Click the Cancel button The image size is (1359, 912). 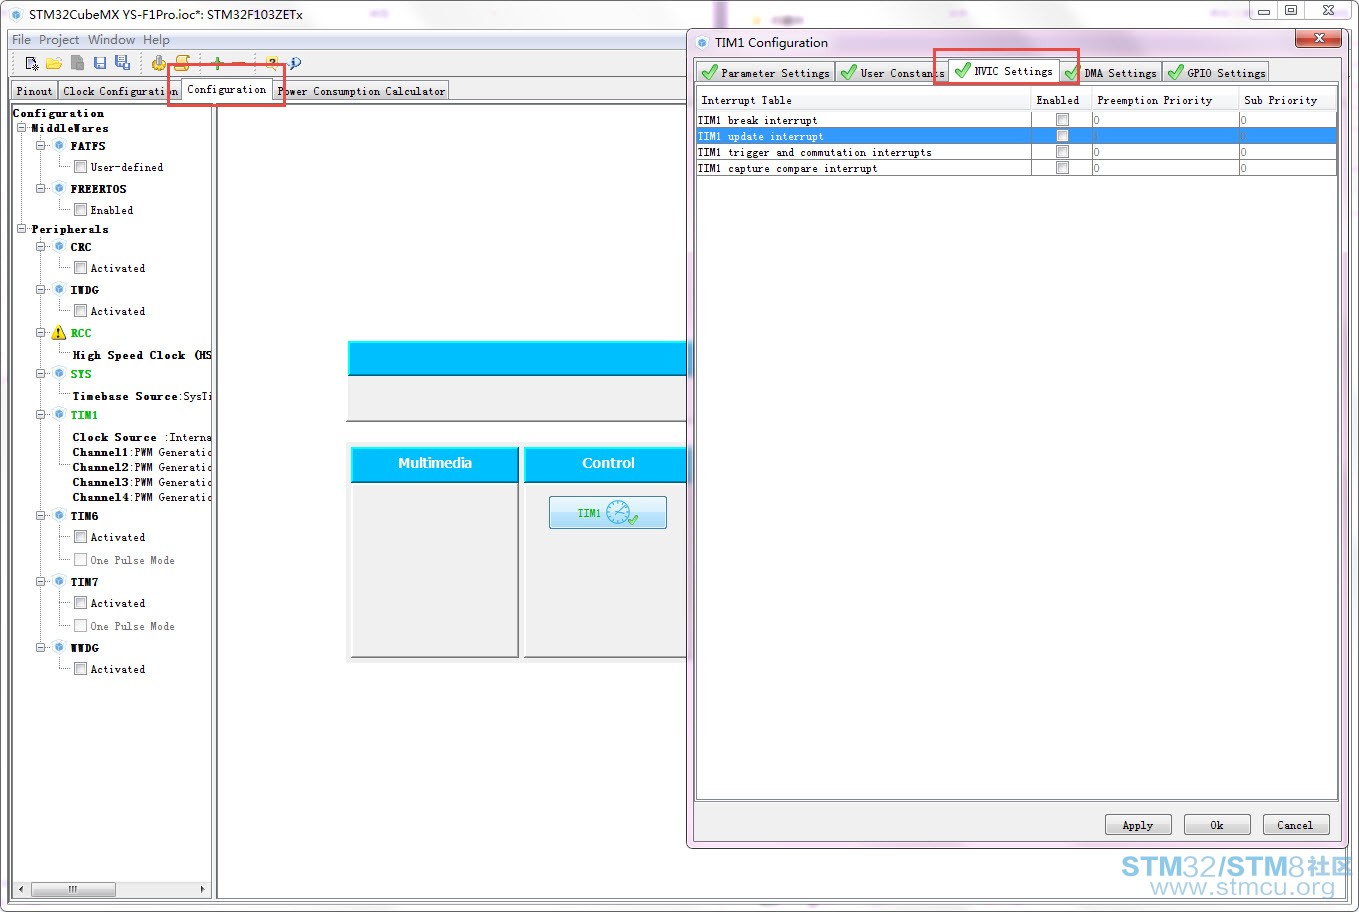coord(1295,825)
